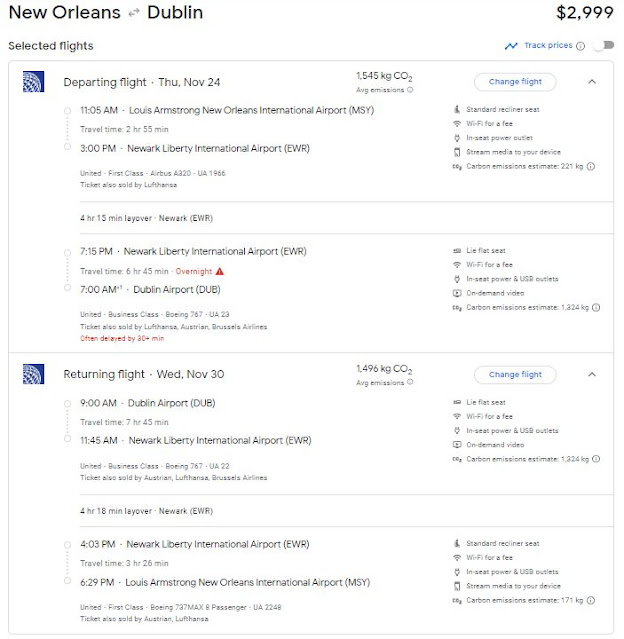Click the red Overnight warning triangle icon

click(220, 271)
